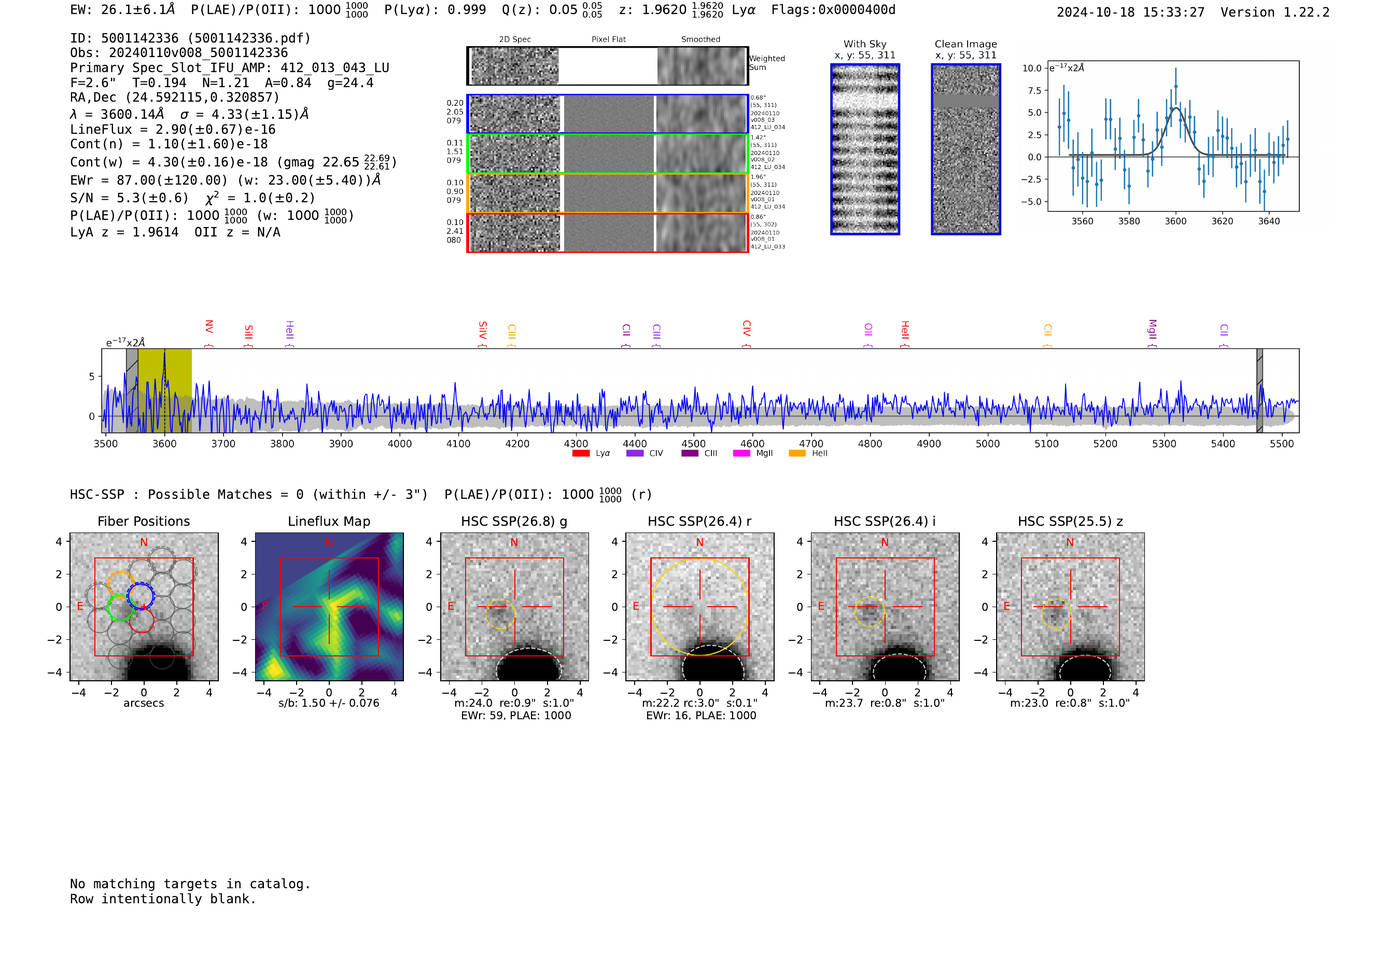Click the OII line marker label
This screenshot has width=1400, height=953.
(x=868, y=329)
